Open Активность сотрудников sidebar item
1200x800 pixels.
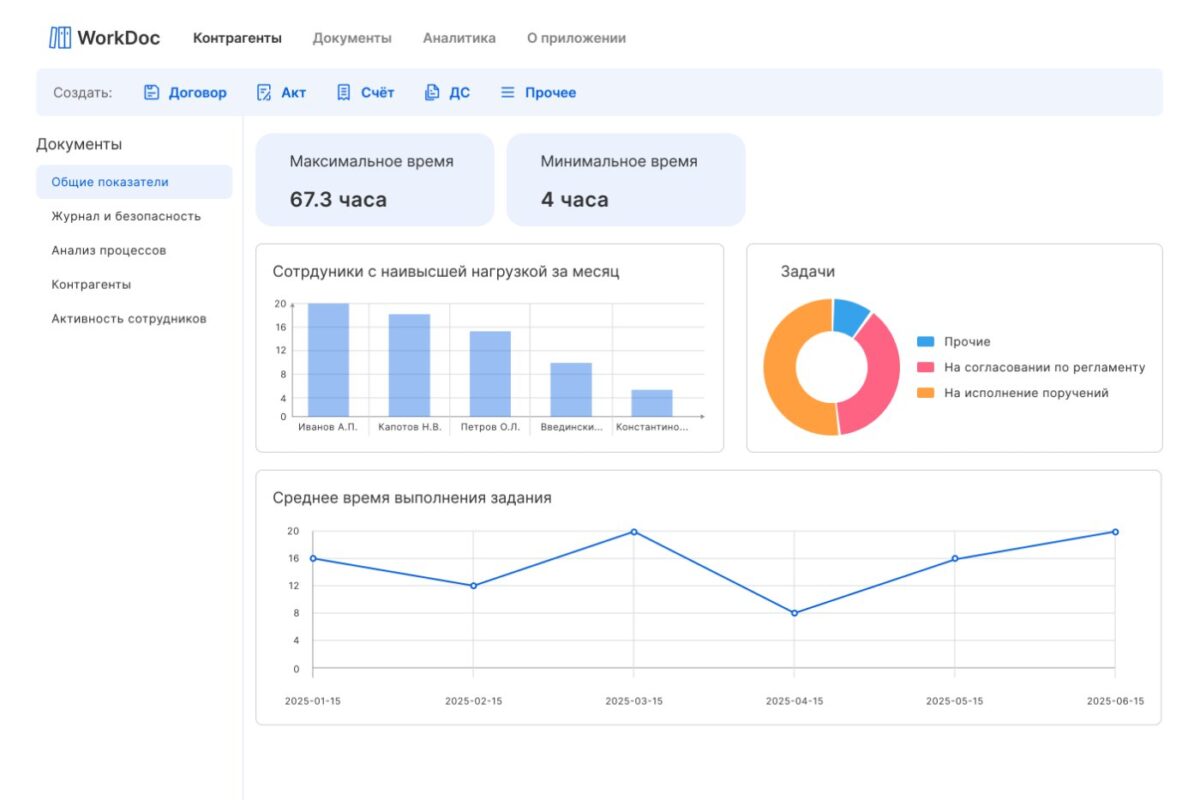[x=129, y=319]
